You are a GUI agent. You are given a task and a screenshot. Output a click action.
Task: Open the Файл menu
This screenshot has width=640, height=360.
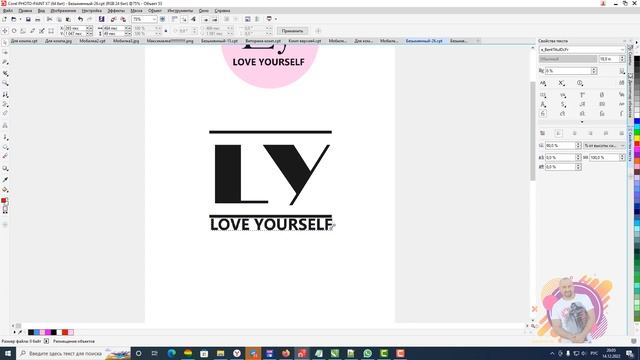7,11
